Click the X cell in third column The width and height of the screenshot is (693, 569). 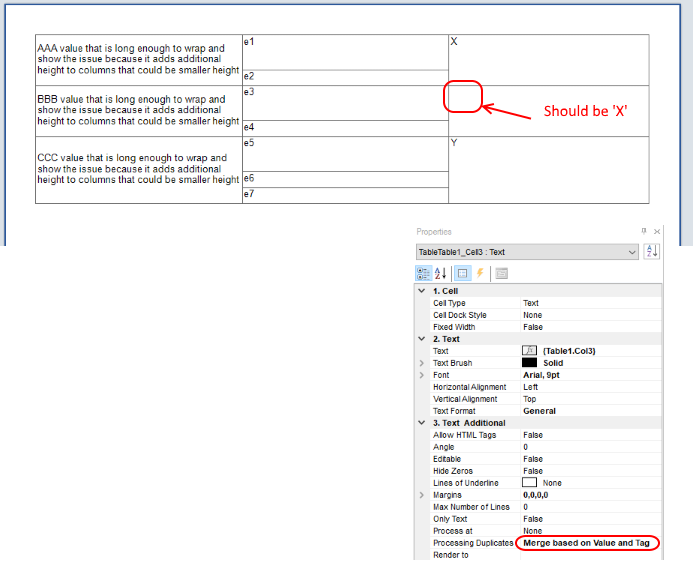(549, 60)
